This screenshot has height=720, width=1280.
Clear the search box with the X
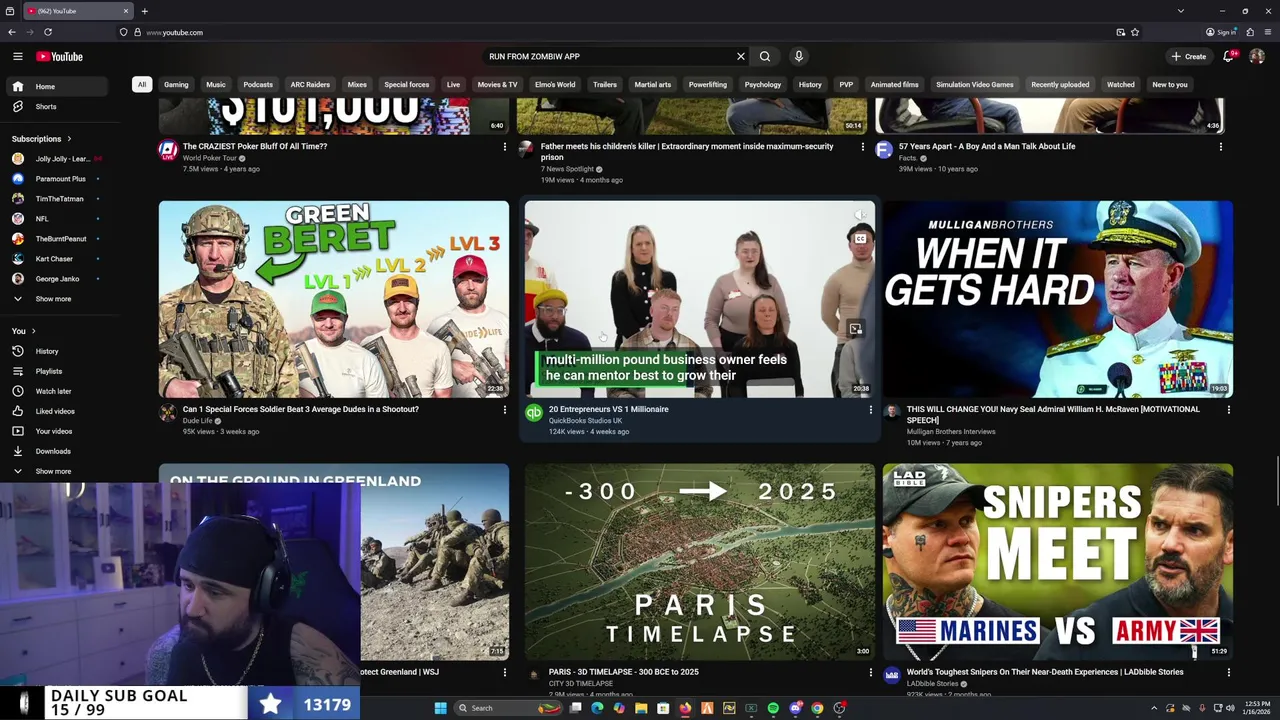pos(741,57)
